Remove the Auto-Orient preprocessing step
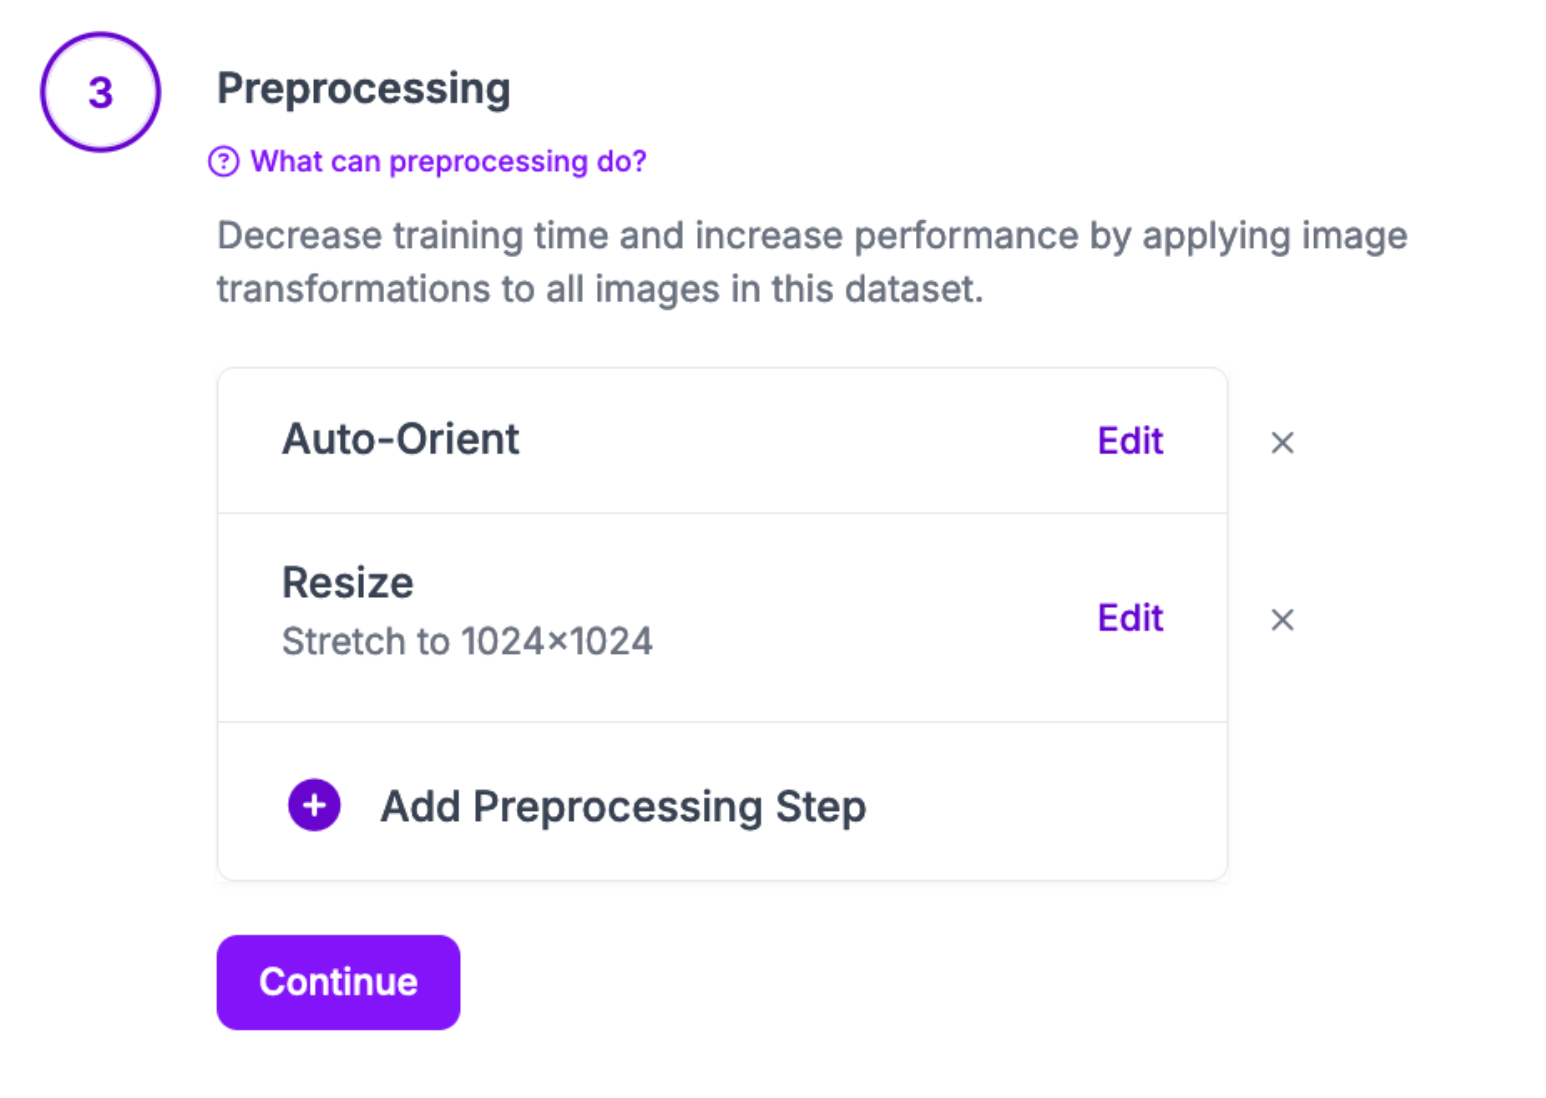The image size is (1546, 1098). tap(1282, 442)
